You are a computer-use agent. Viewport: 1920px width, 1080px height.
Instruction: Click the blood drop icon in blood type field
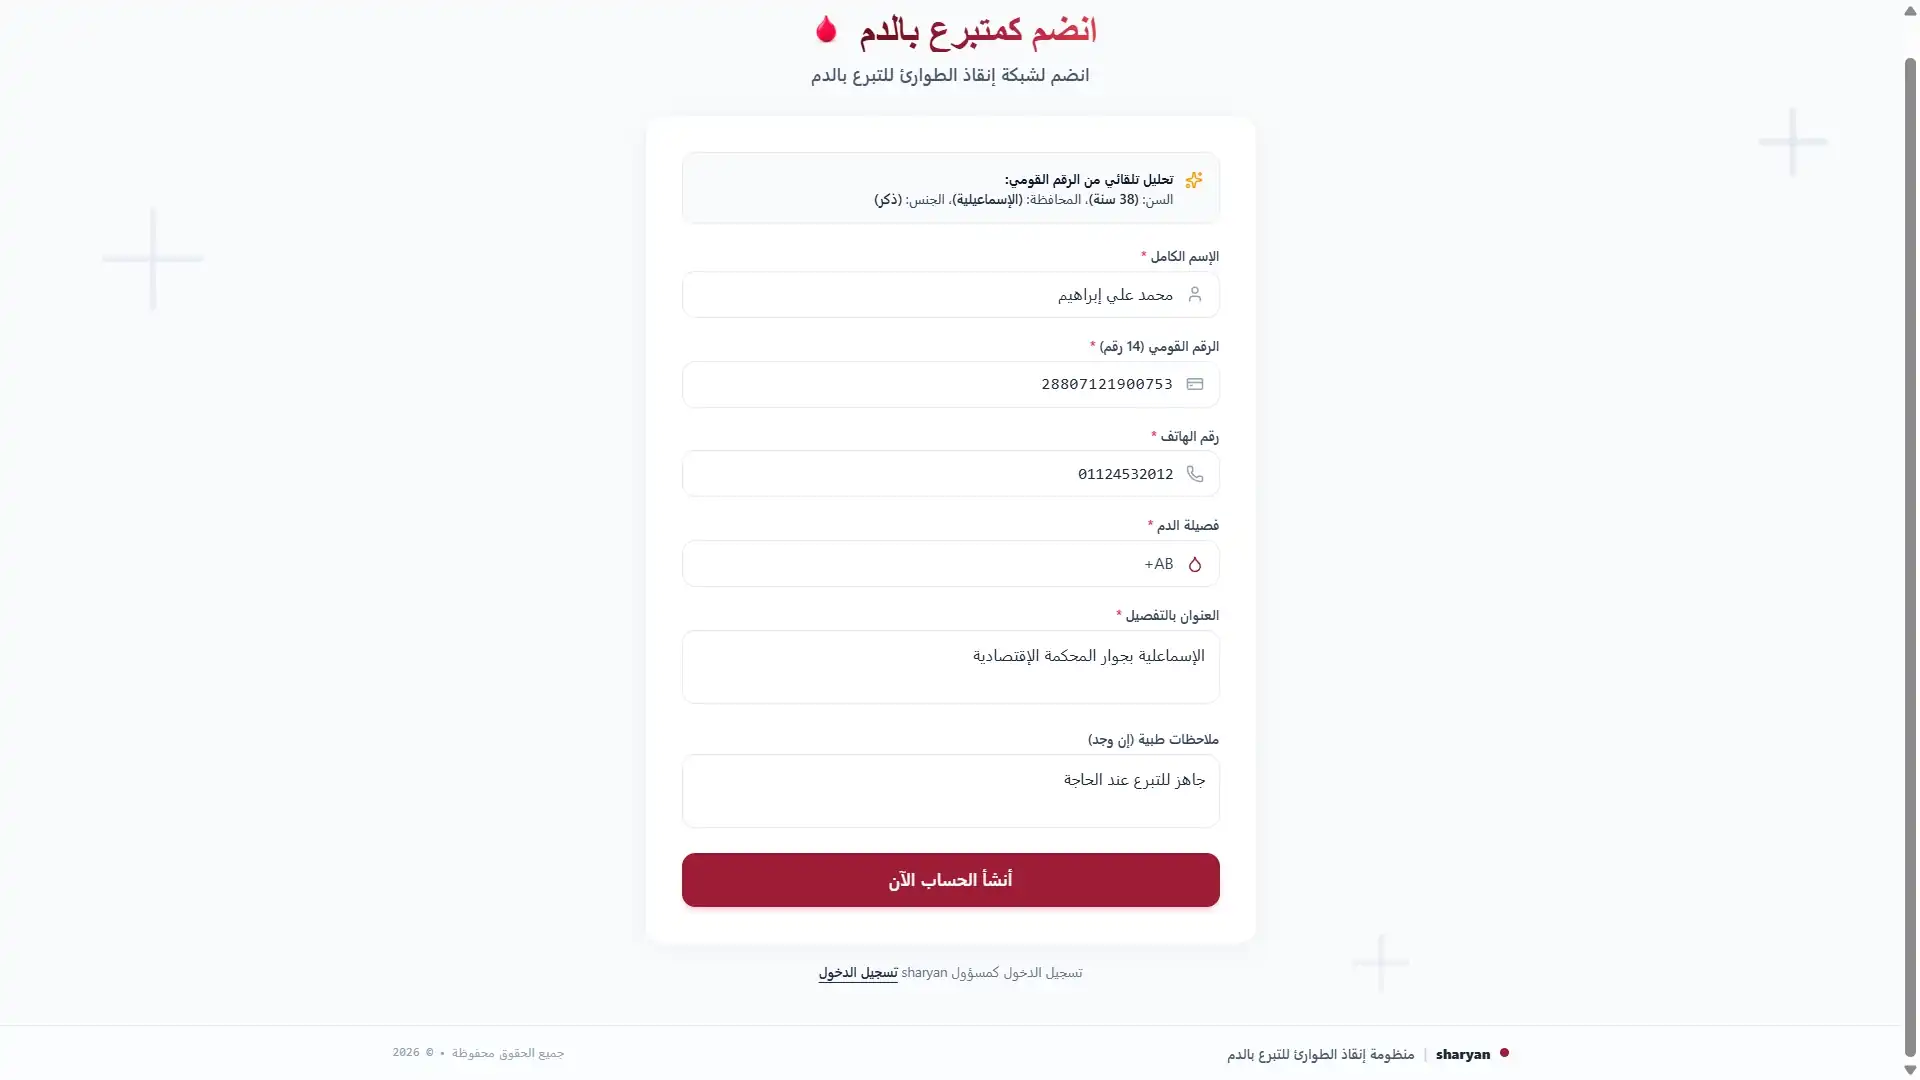pos(1194,564)
